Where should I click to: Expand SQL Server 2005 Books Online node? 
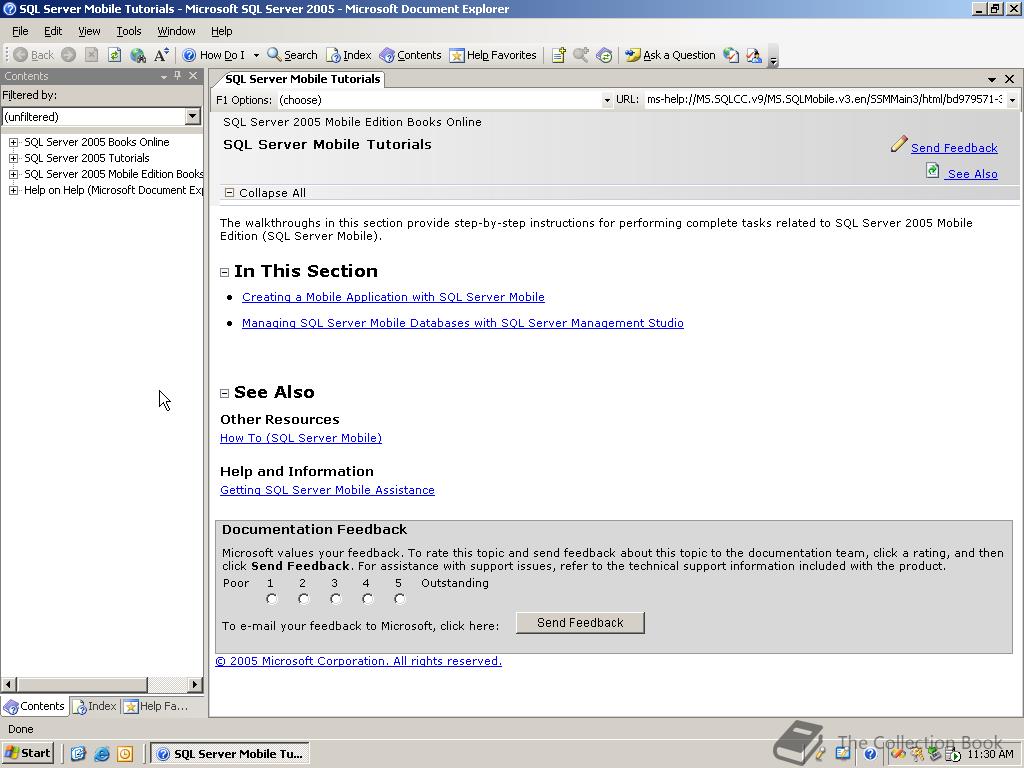(13, 142)
